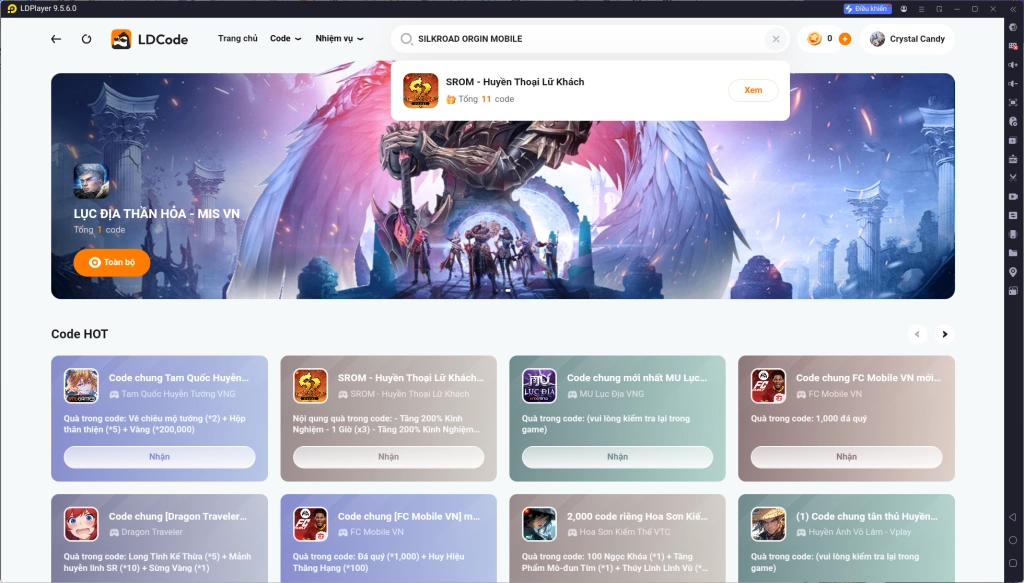The image size is (1024, 583).
Task: Collapse the right sidebar with double chevron
Action: coord(1014,9)
